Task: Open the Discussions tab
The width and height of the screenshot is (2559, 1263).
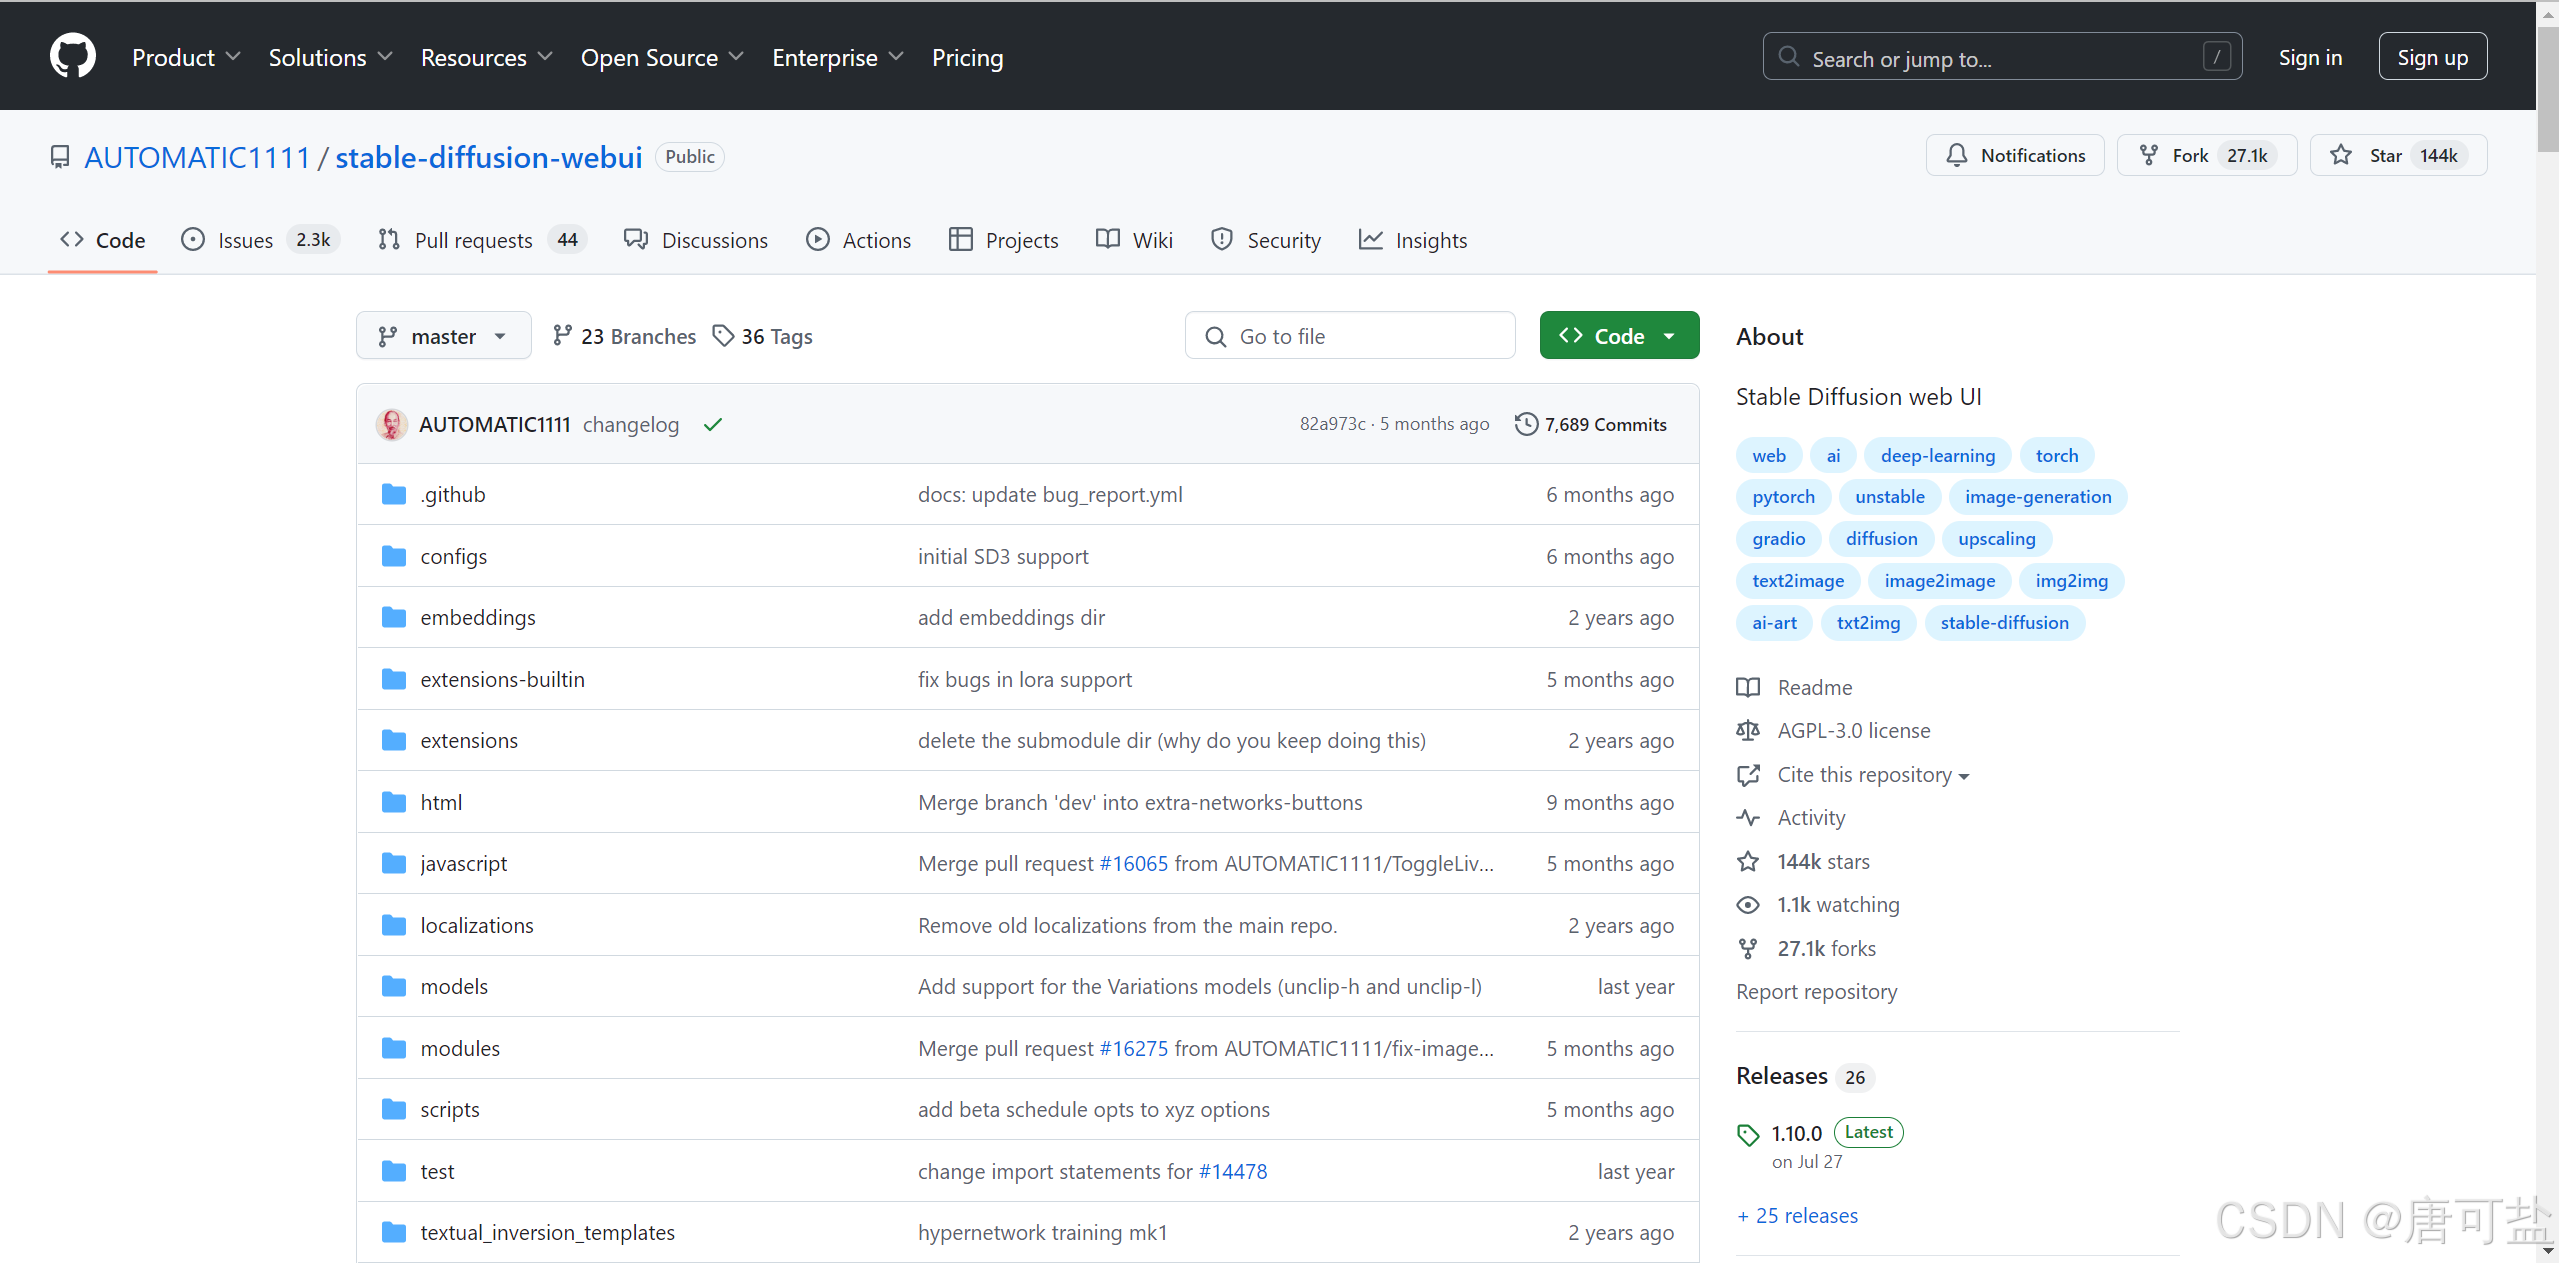Action: tap(696, 240)
